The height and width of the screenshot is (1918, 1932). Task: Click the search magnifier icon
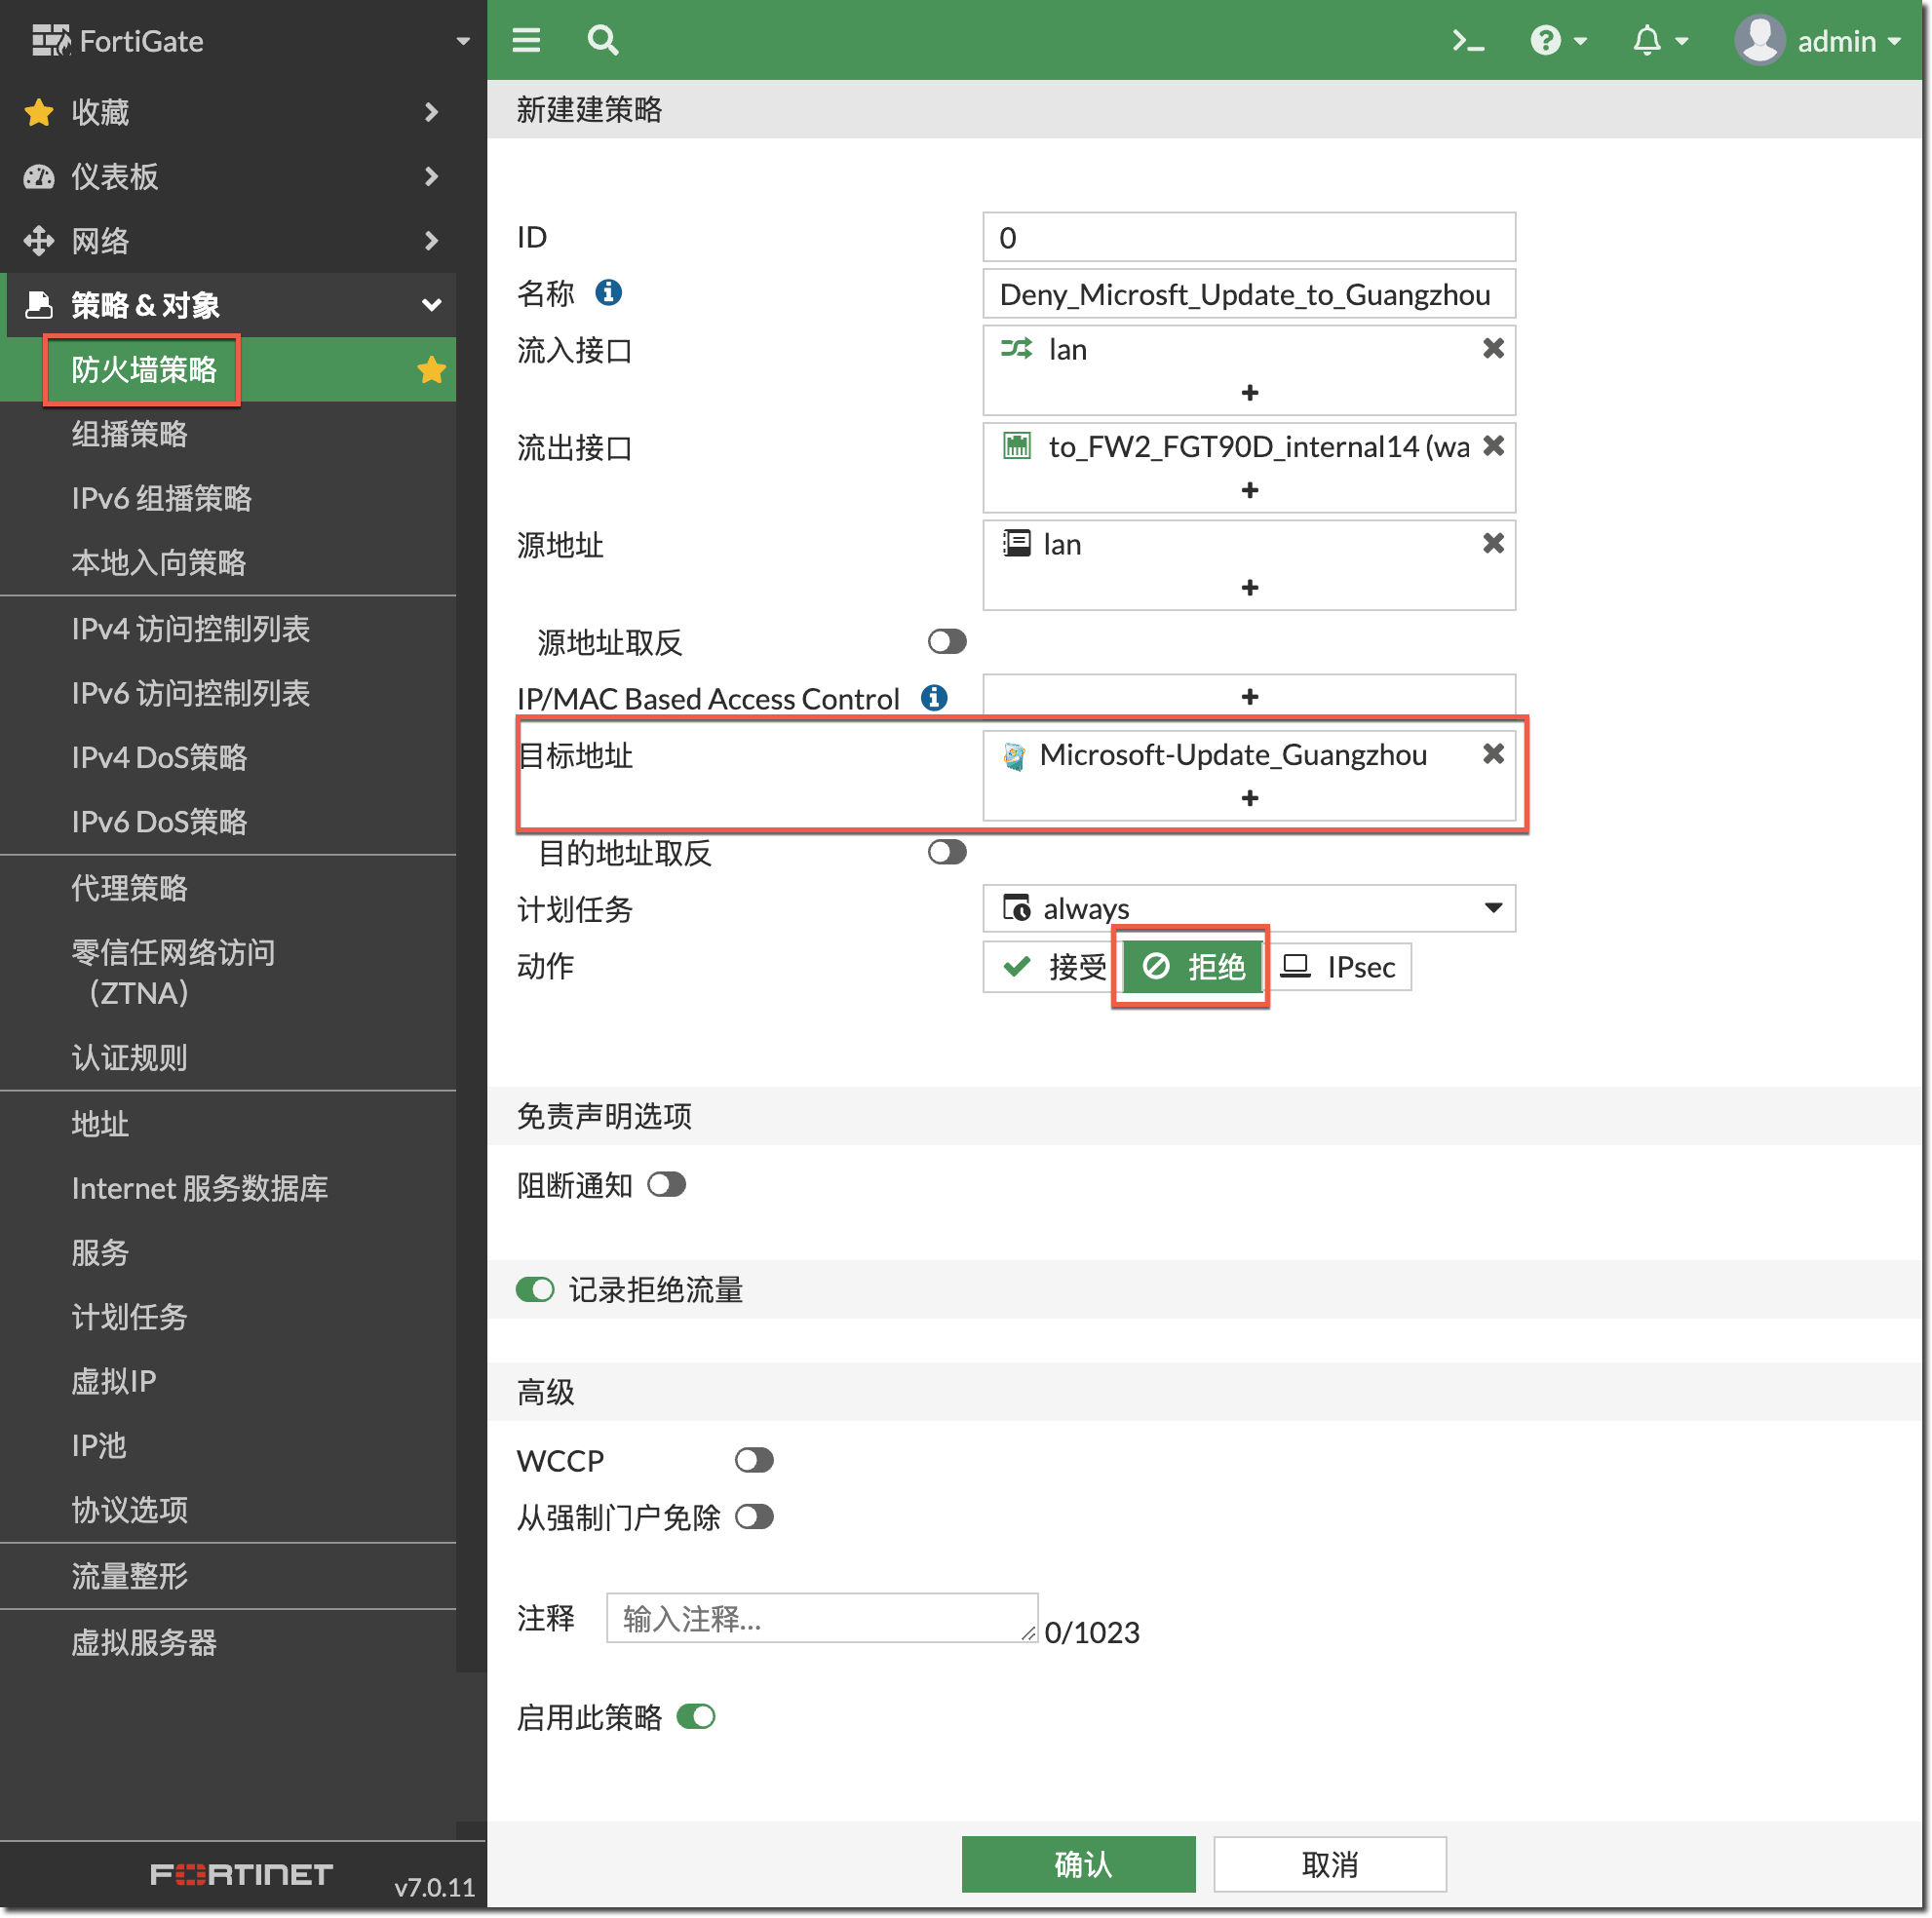[x=602, y=41]
